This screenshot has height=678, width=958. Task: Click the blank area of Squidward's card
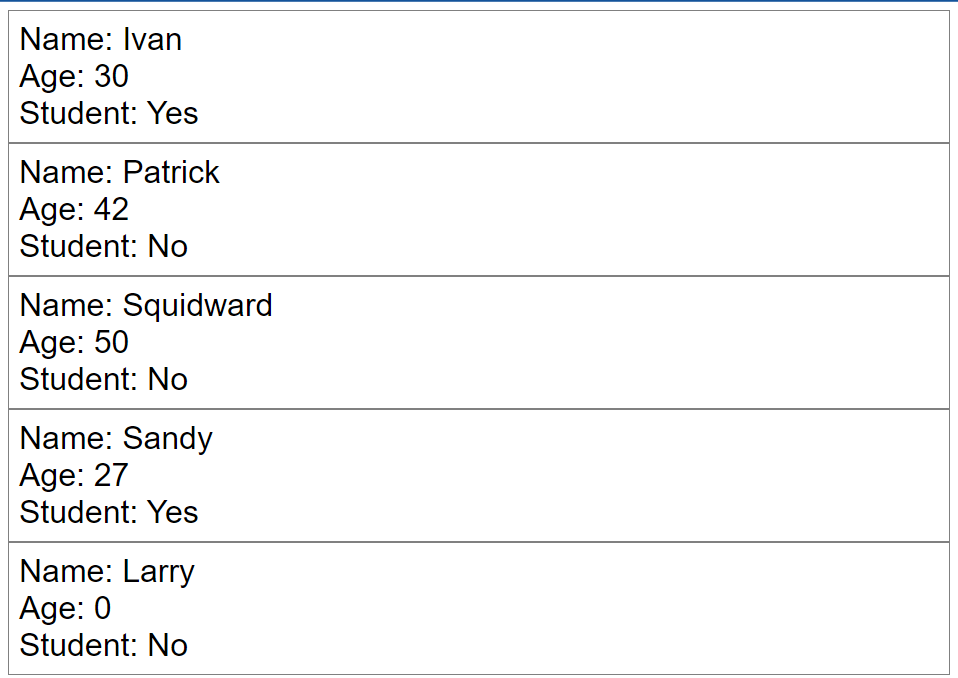point(600,343)
